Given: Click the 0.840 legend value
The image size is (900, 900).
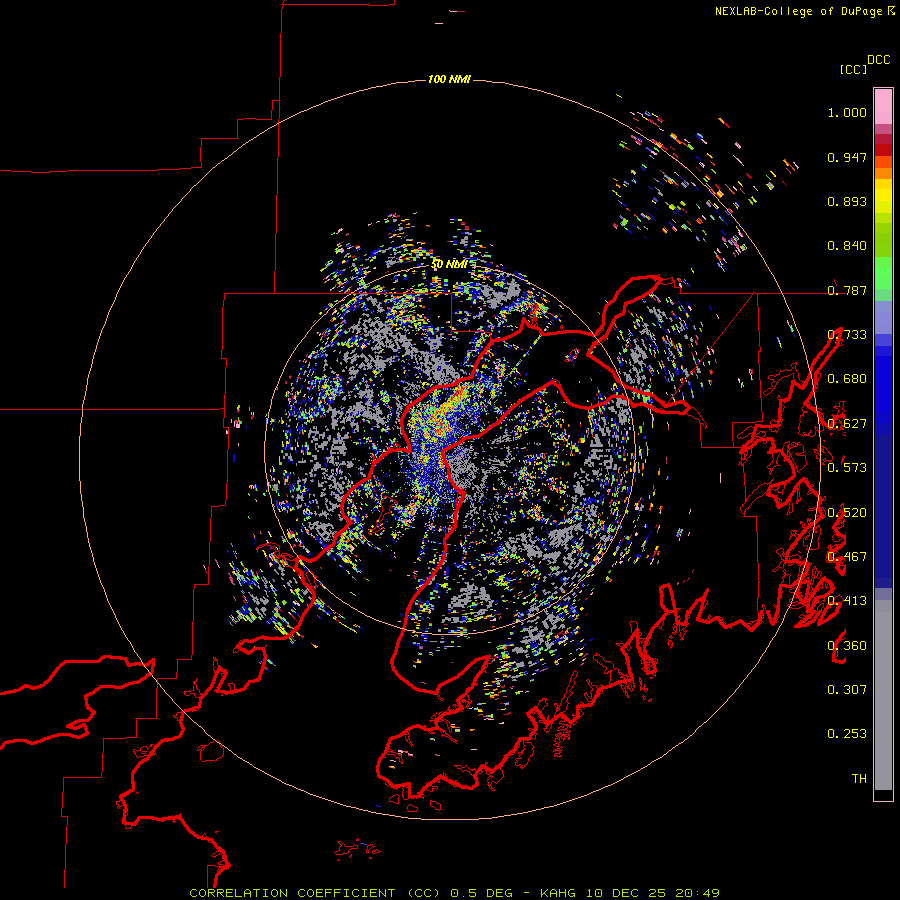Looking at the screenshot, I should (847, 246).
